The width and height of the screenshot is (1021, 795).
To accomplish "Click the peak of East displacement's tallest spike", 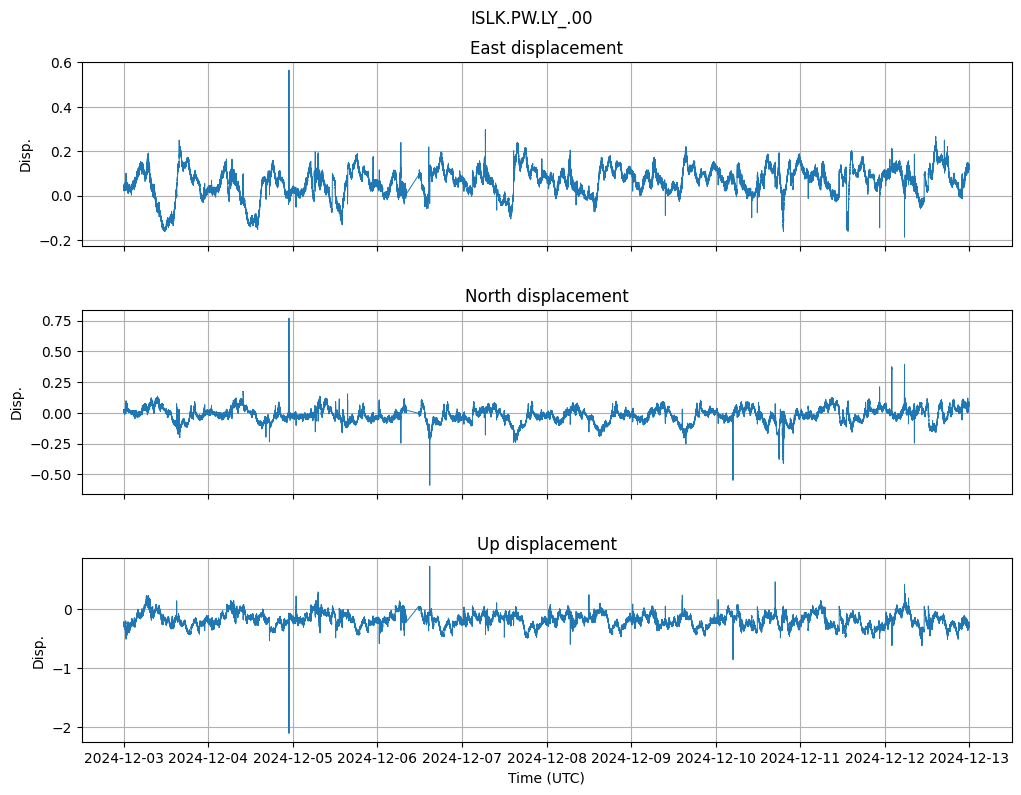I will pyautogui.click(x=289, y=70).
